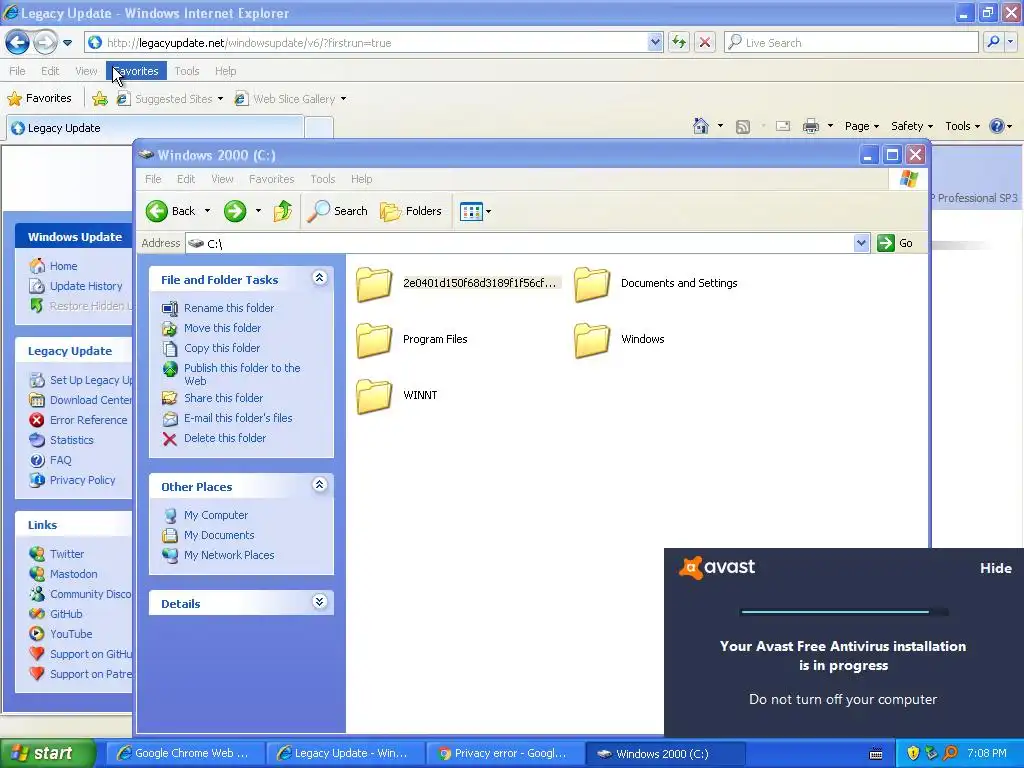Click the Explorer green Forward arrow
Image resolution: width=1024 pixels, height=768 pixels.
point(235,211)
